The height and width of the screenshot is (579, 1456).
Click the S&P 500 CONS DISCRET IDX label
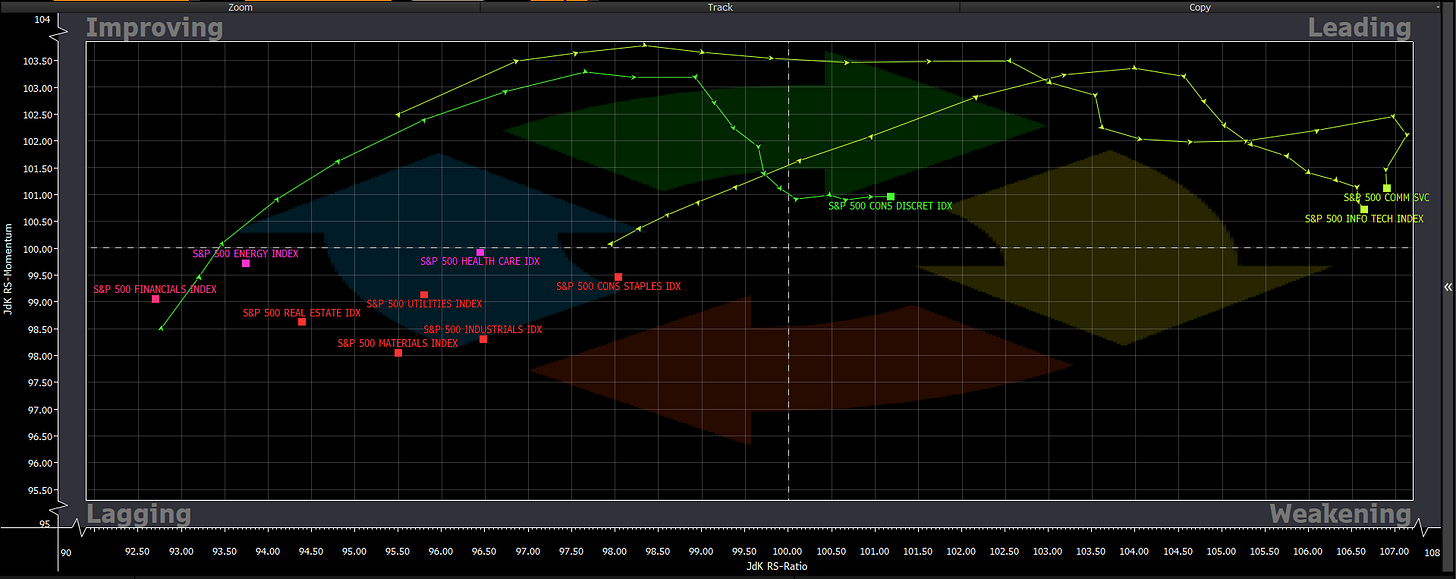point(890,205)
